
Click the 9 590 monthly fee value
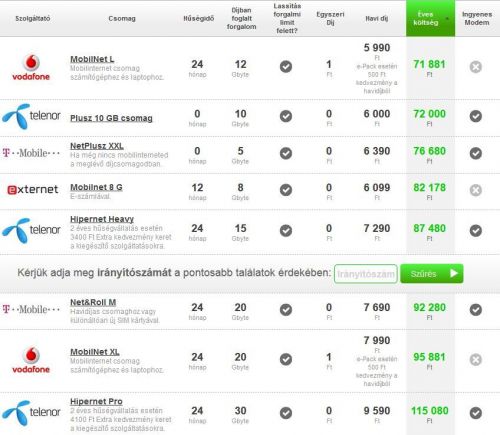[377, 411]
